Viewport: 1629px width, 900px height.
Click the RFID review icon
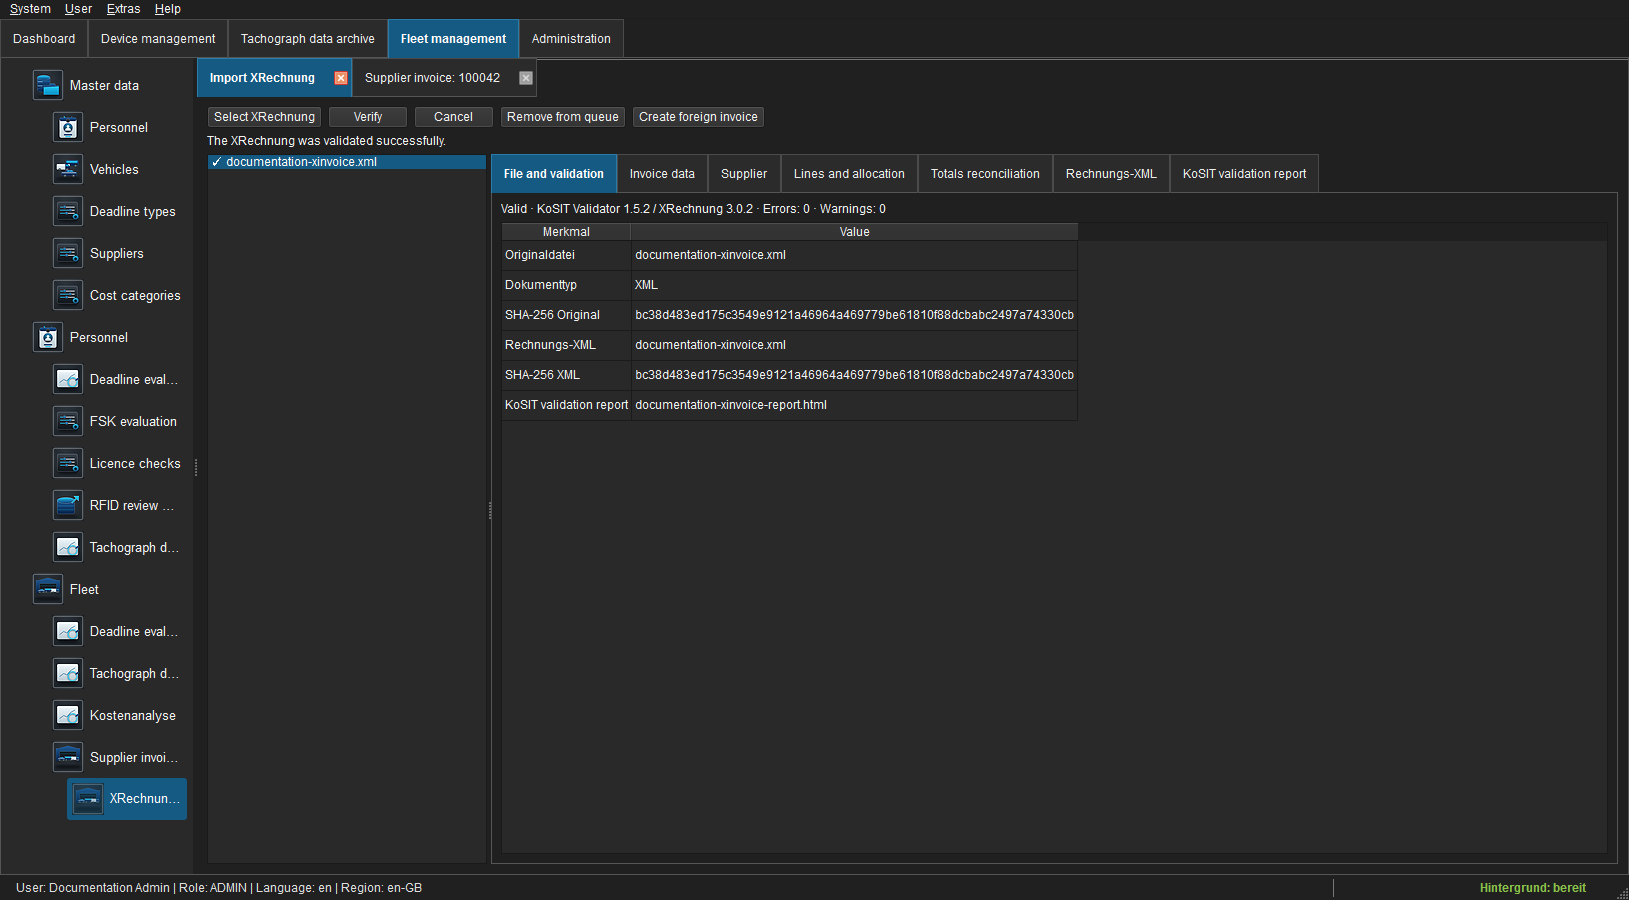(x=68, y=505)
